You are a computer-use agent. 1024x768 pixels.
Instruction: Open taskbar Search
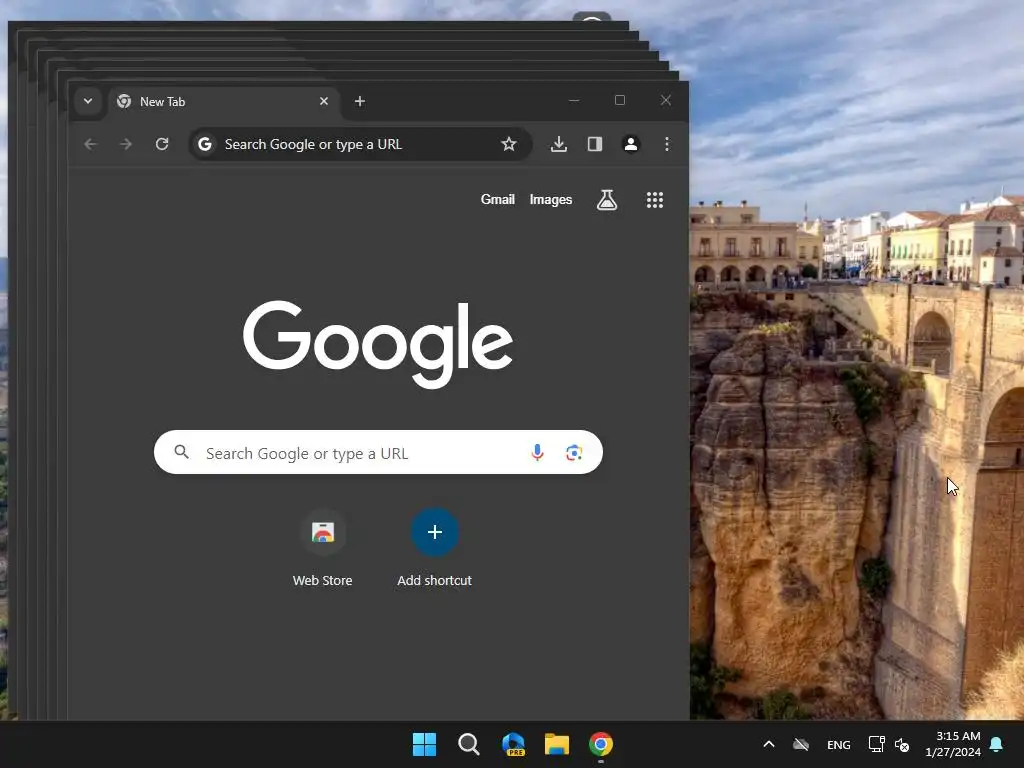click(x=468, y=744)
